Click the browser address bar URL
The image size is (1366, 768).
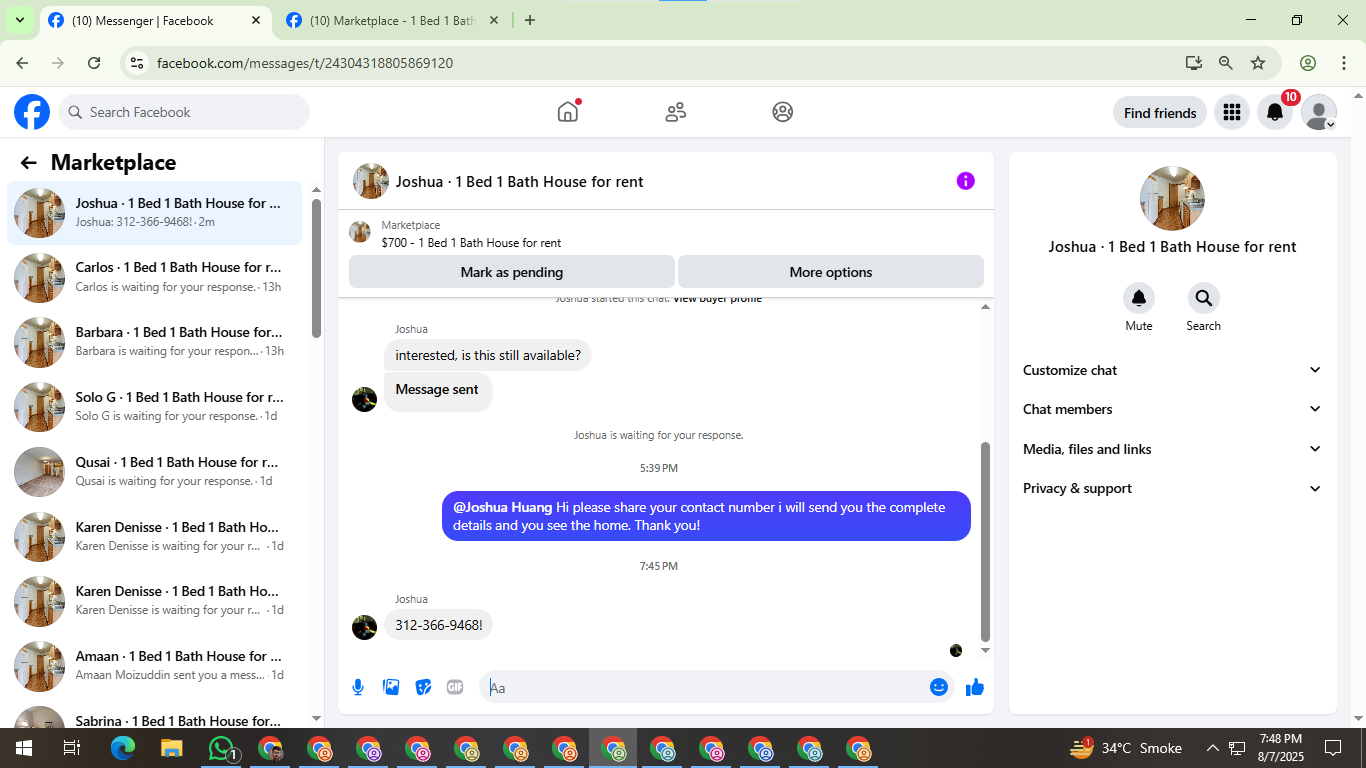pyautogui.click(x=305, y=63)
